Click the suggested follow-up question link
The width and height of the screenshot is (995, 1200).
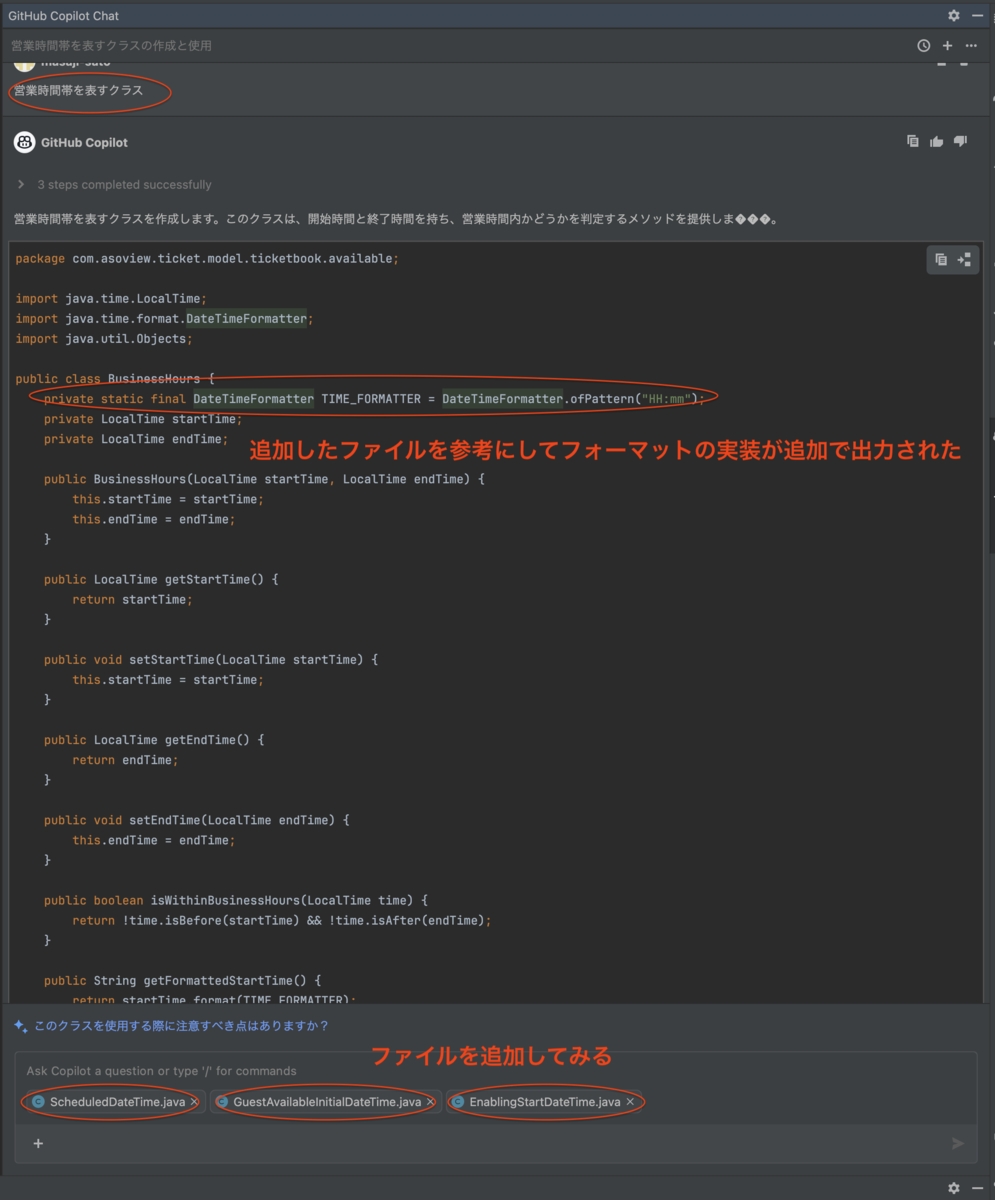(x=181, y=1026)
